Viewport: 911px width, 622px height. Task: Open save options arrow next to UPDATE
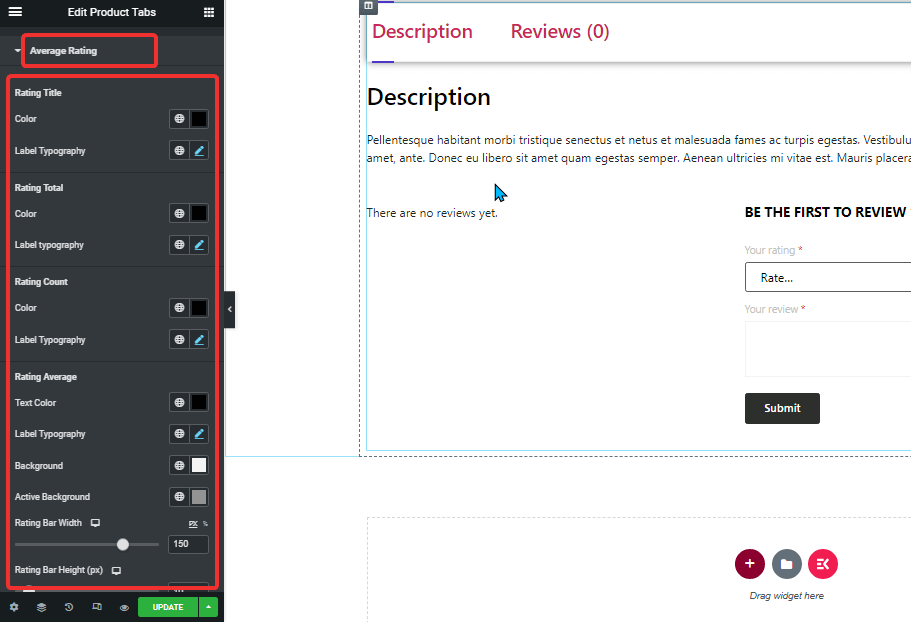208,607
